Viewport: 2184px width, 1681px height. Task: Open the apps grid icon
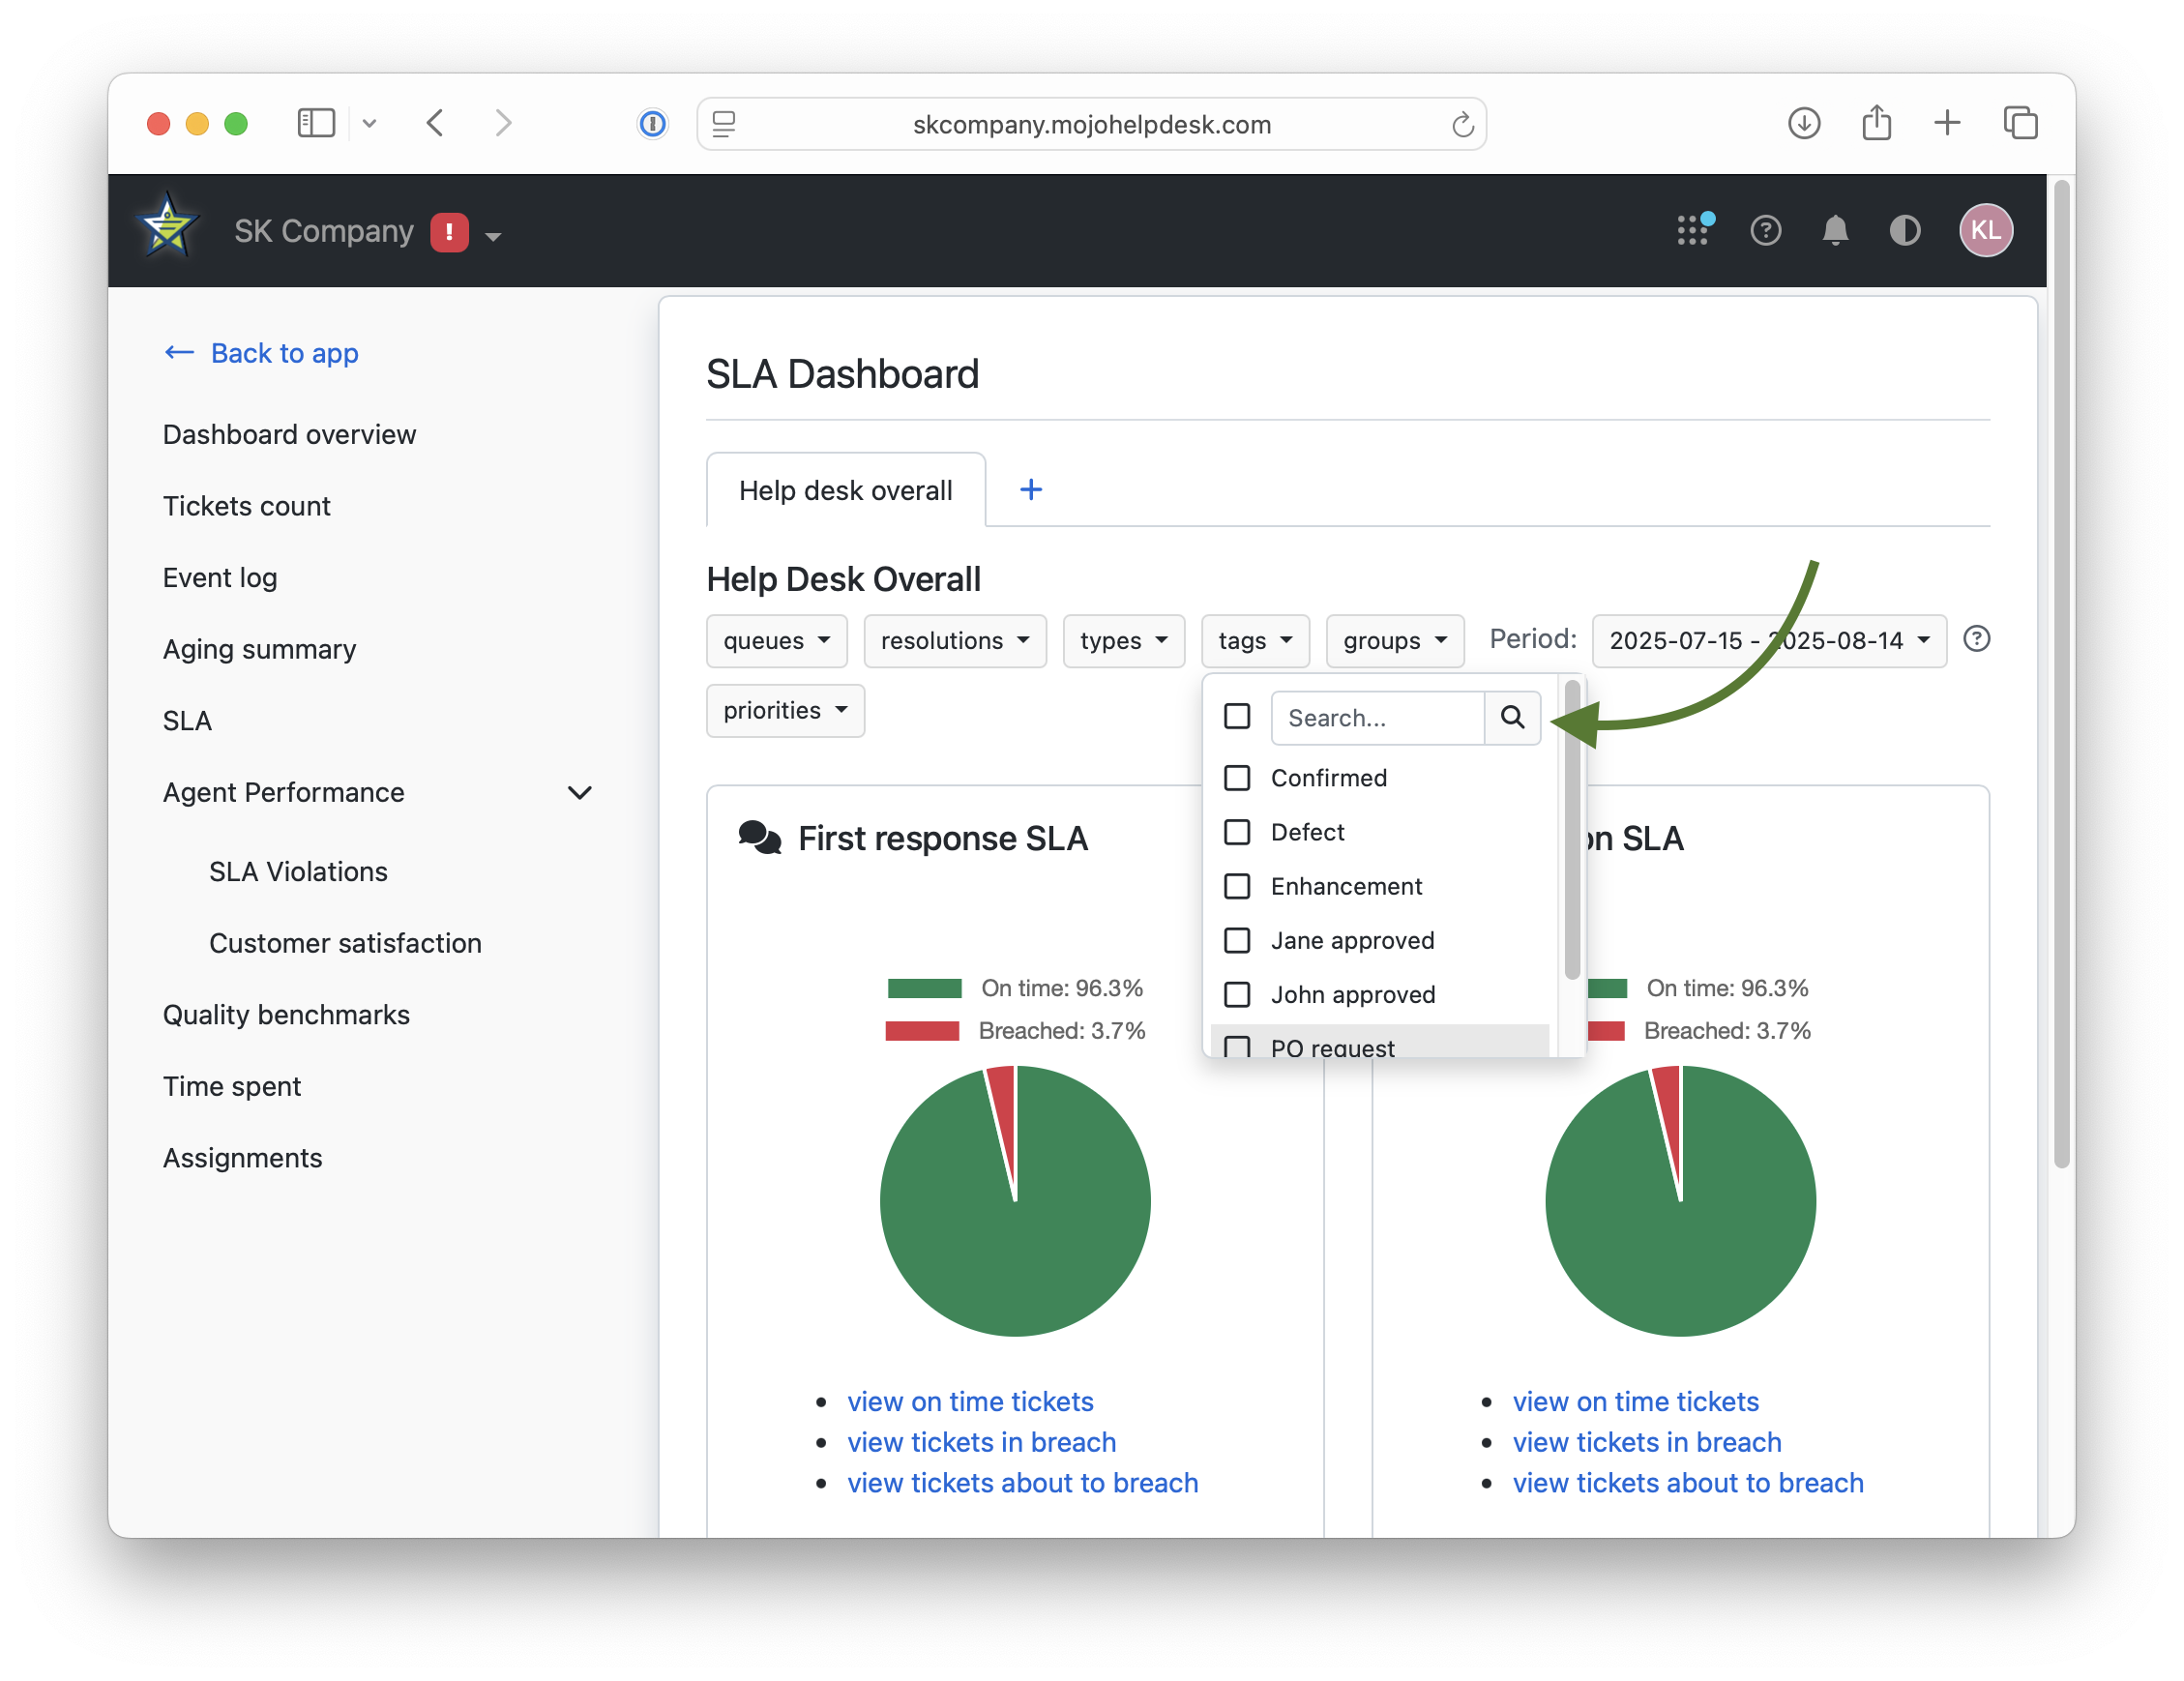(1693, 230)
